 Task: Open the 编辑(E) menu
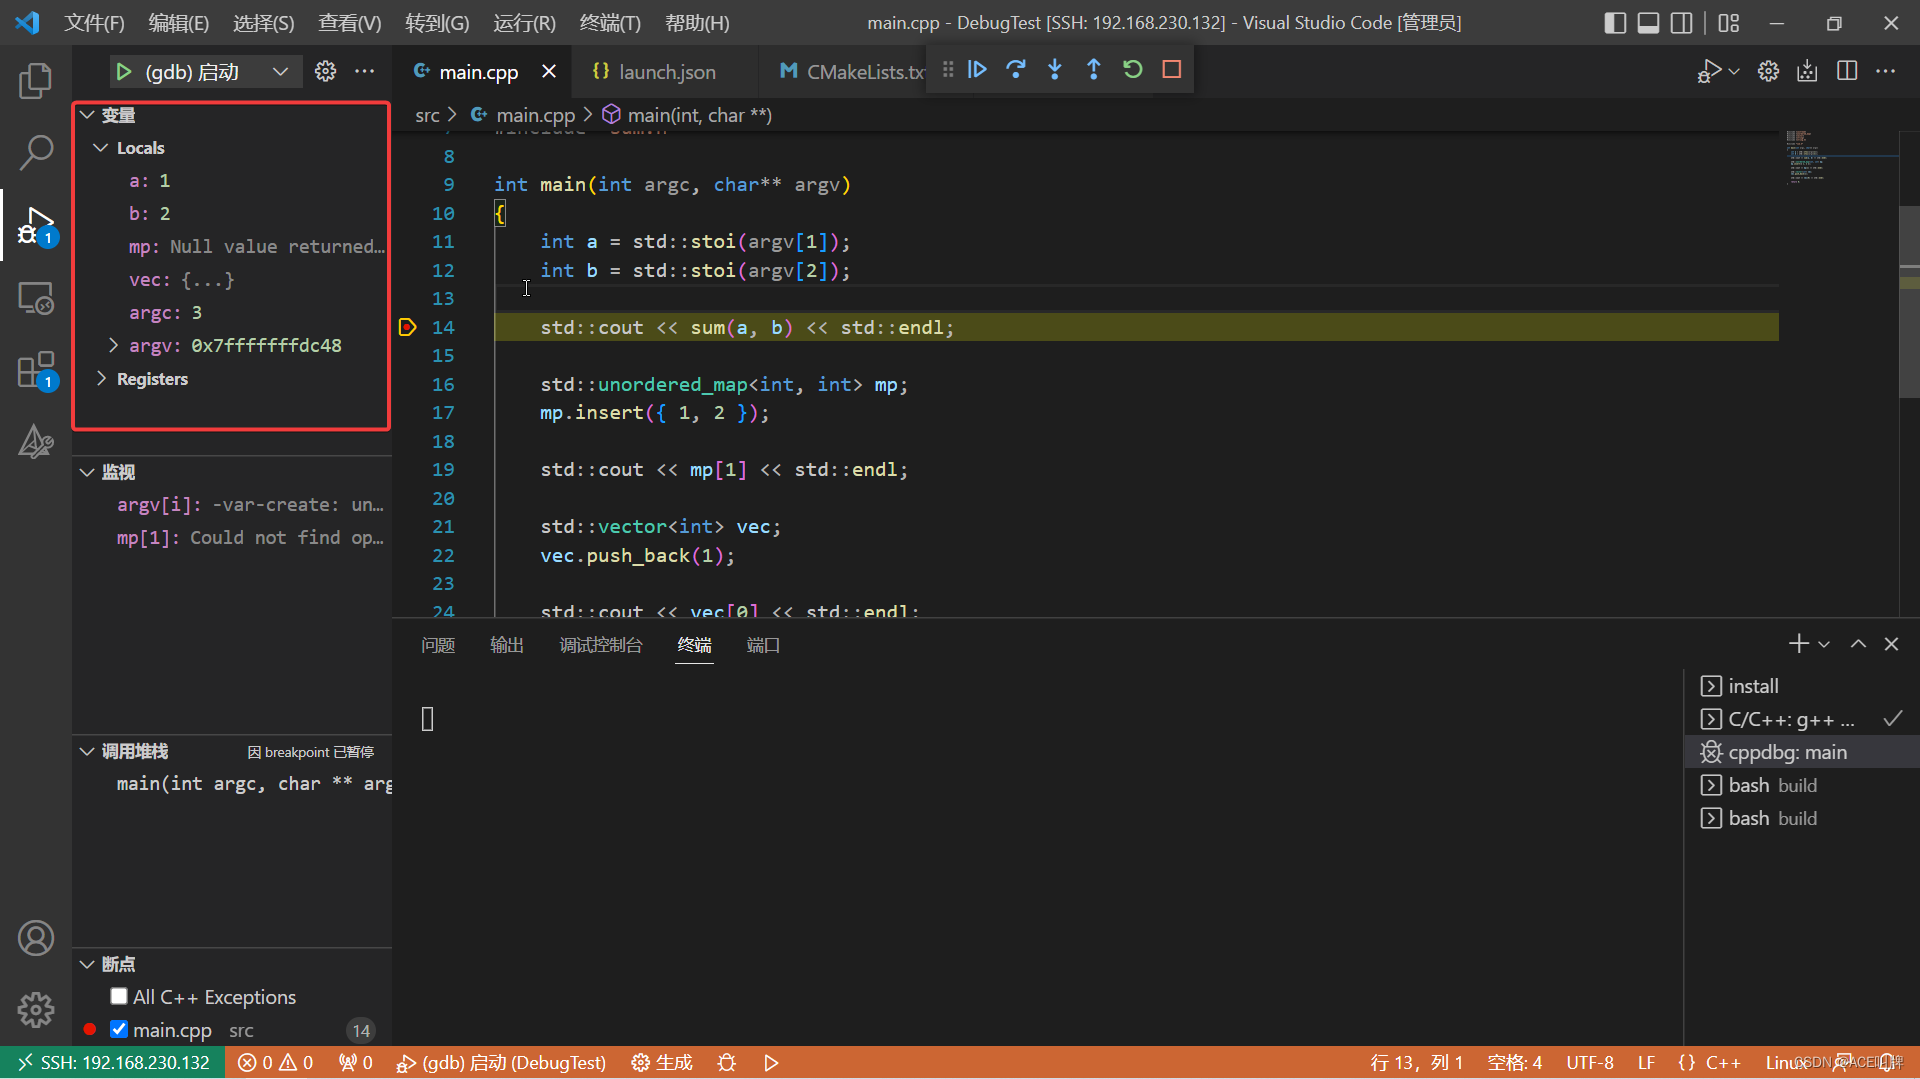point(179,23)
